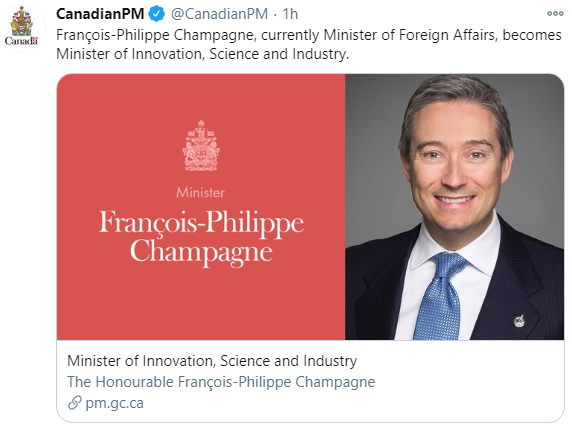Click the tweet text about Foreign Affairs
This screenshot has width=572, height=430.
(309, 44)
